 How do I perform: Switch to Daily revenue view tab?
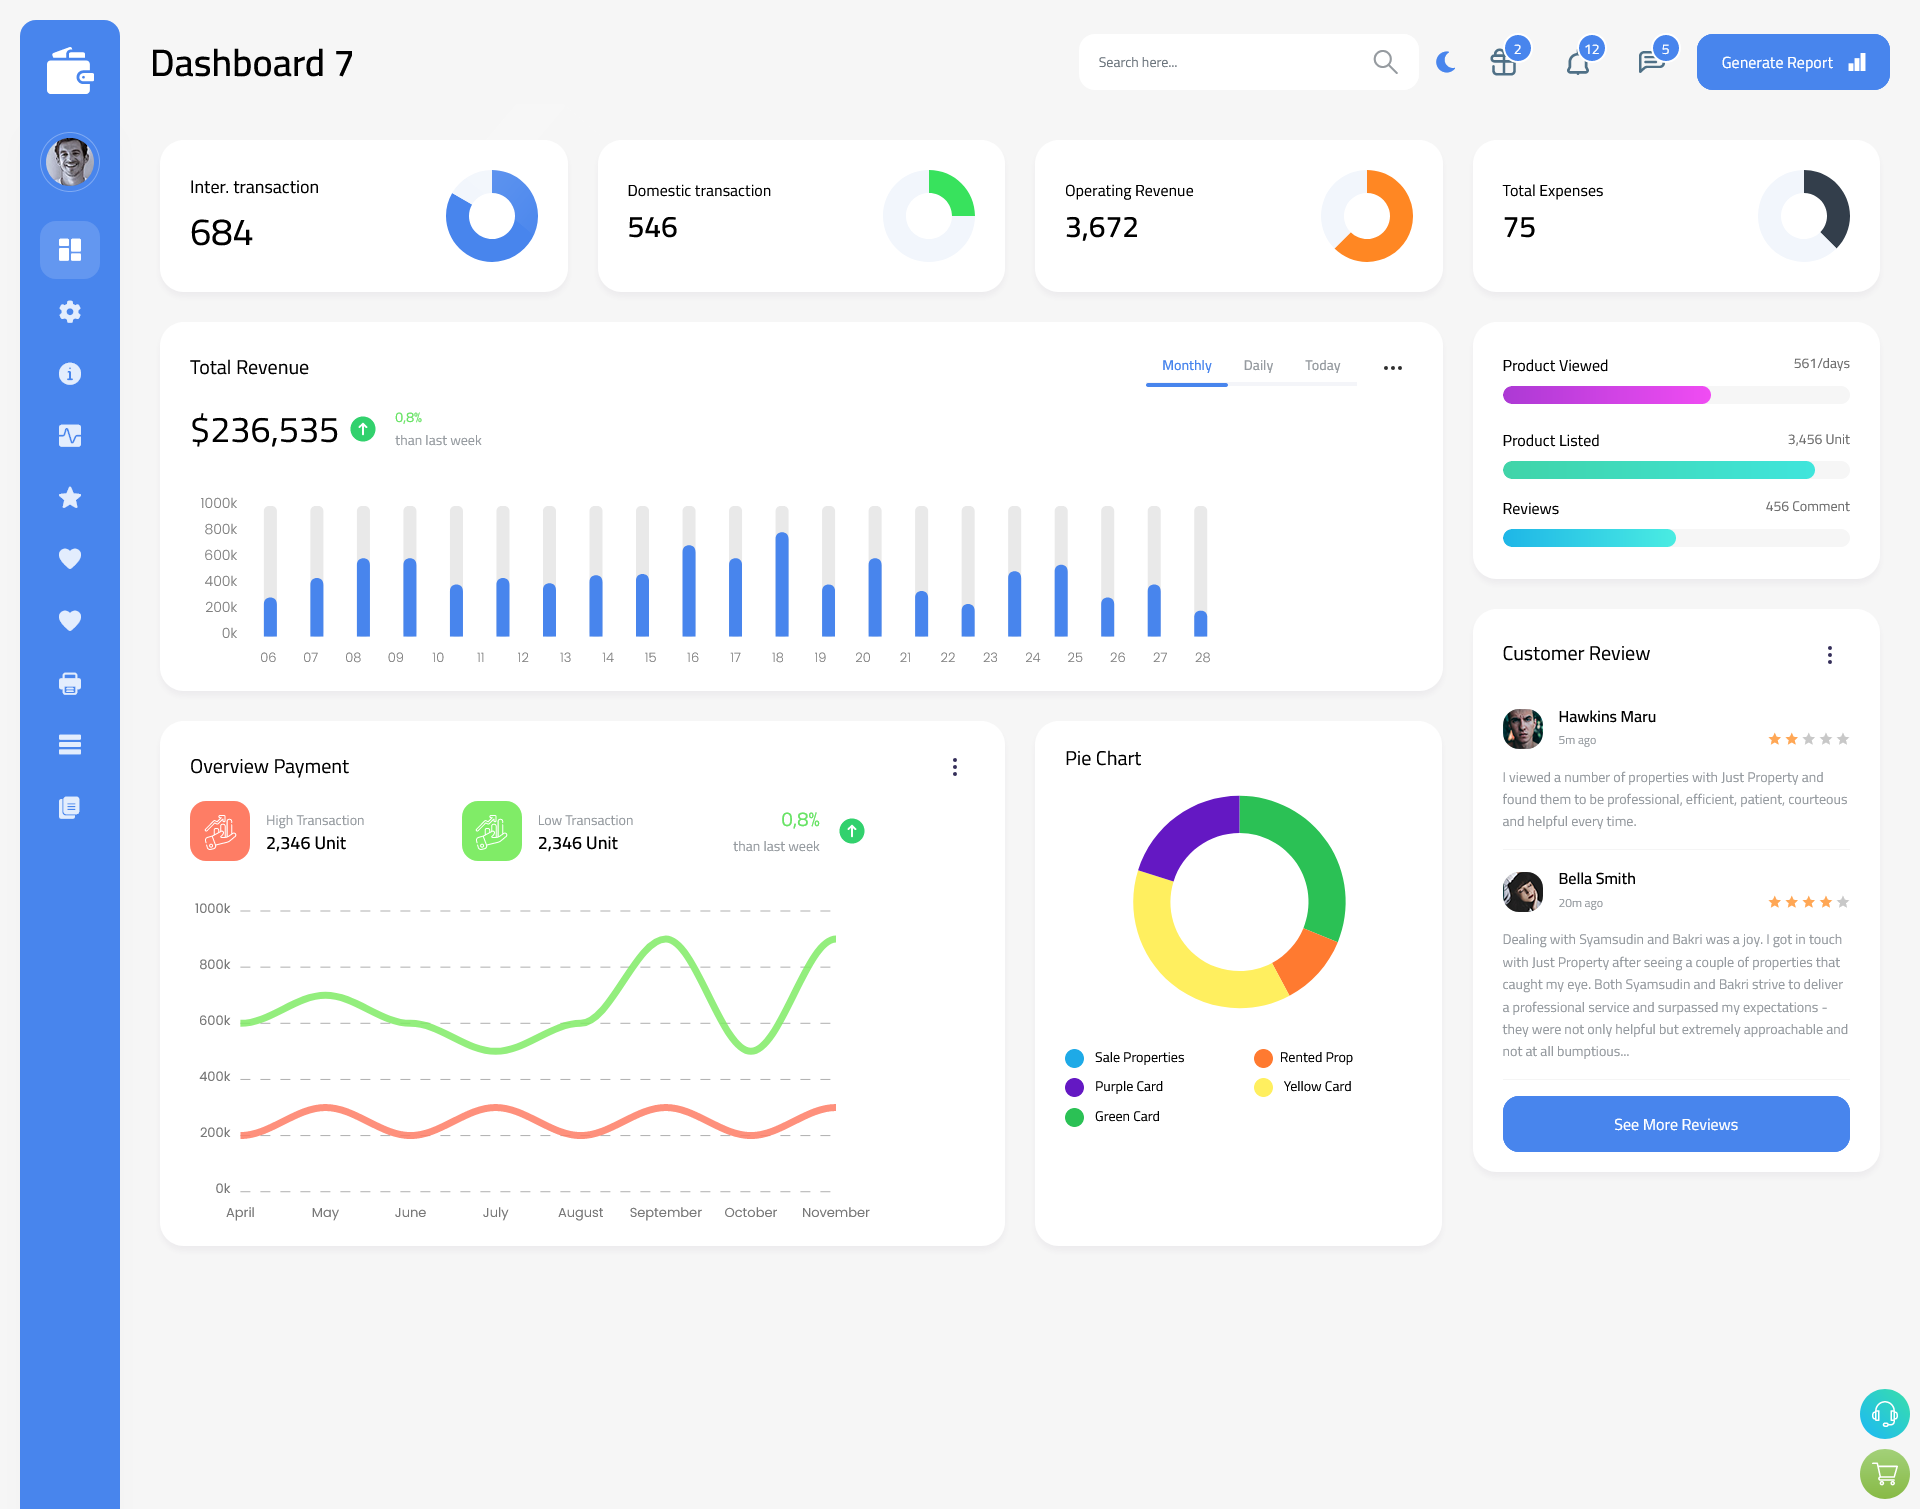coord(1258,366)
